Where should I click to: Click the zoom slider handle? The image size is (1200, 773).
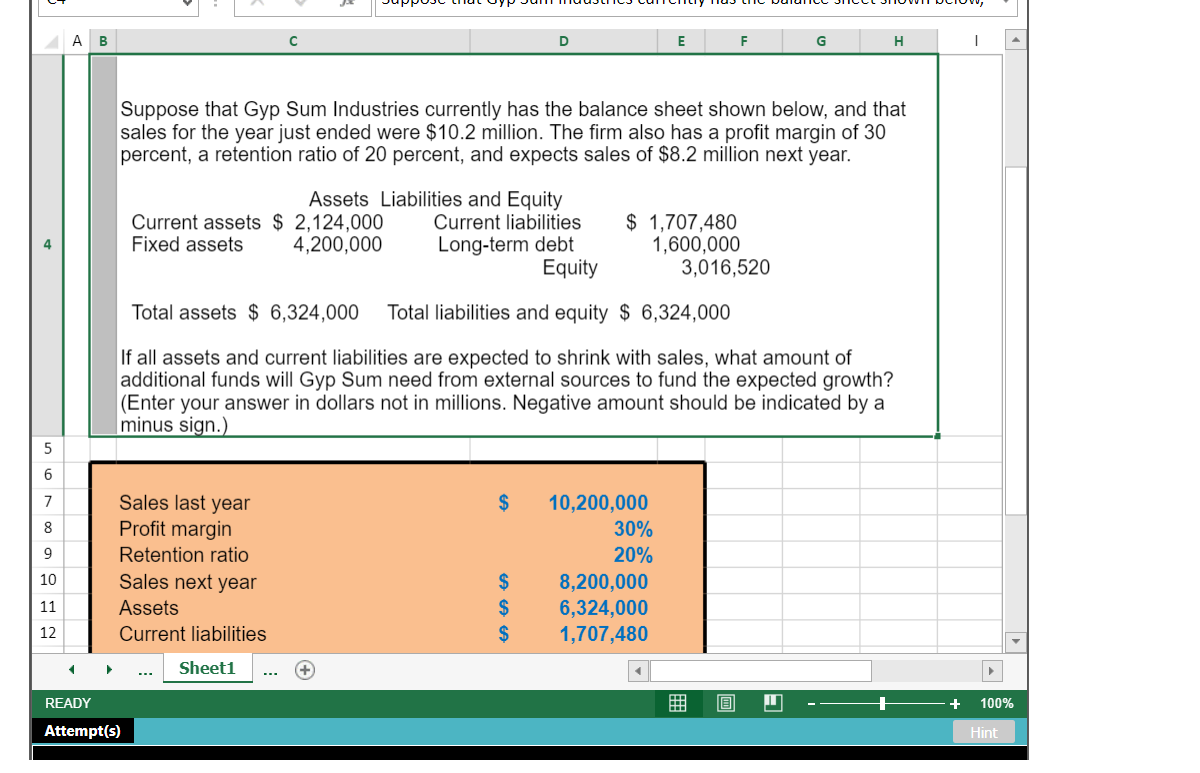click(884, 703)
